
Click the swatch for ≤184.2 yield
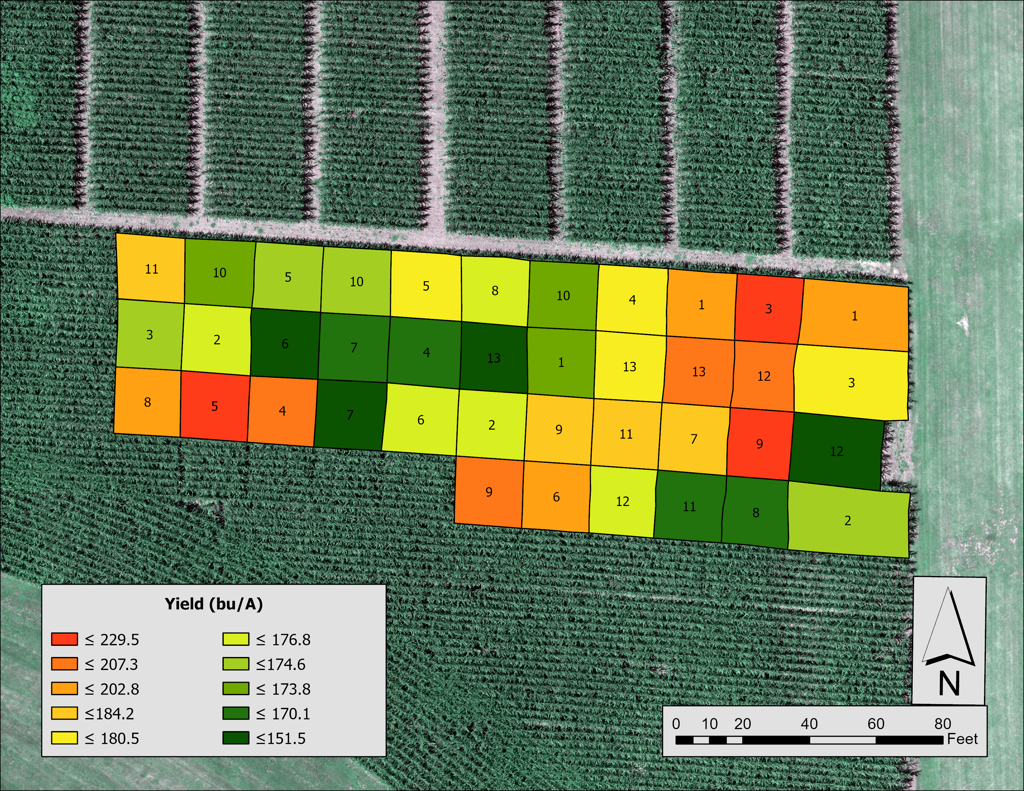[65, 713]
